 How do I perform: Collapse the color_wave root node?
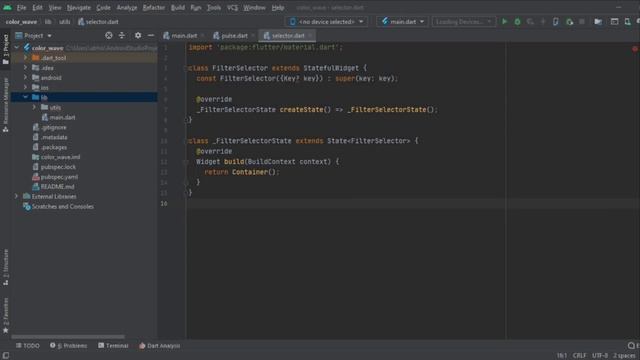click(17, 48)
